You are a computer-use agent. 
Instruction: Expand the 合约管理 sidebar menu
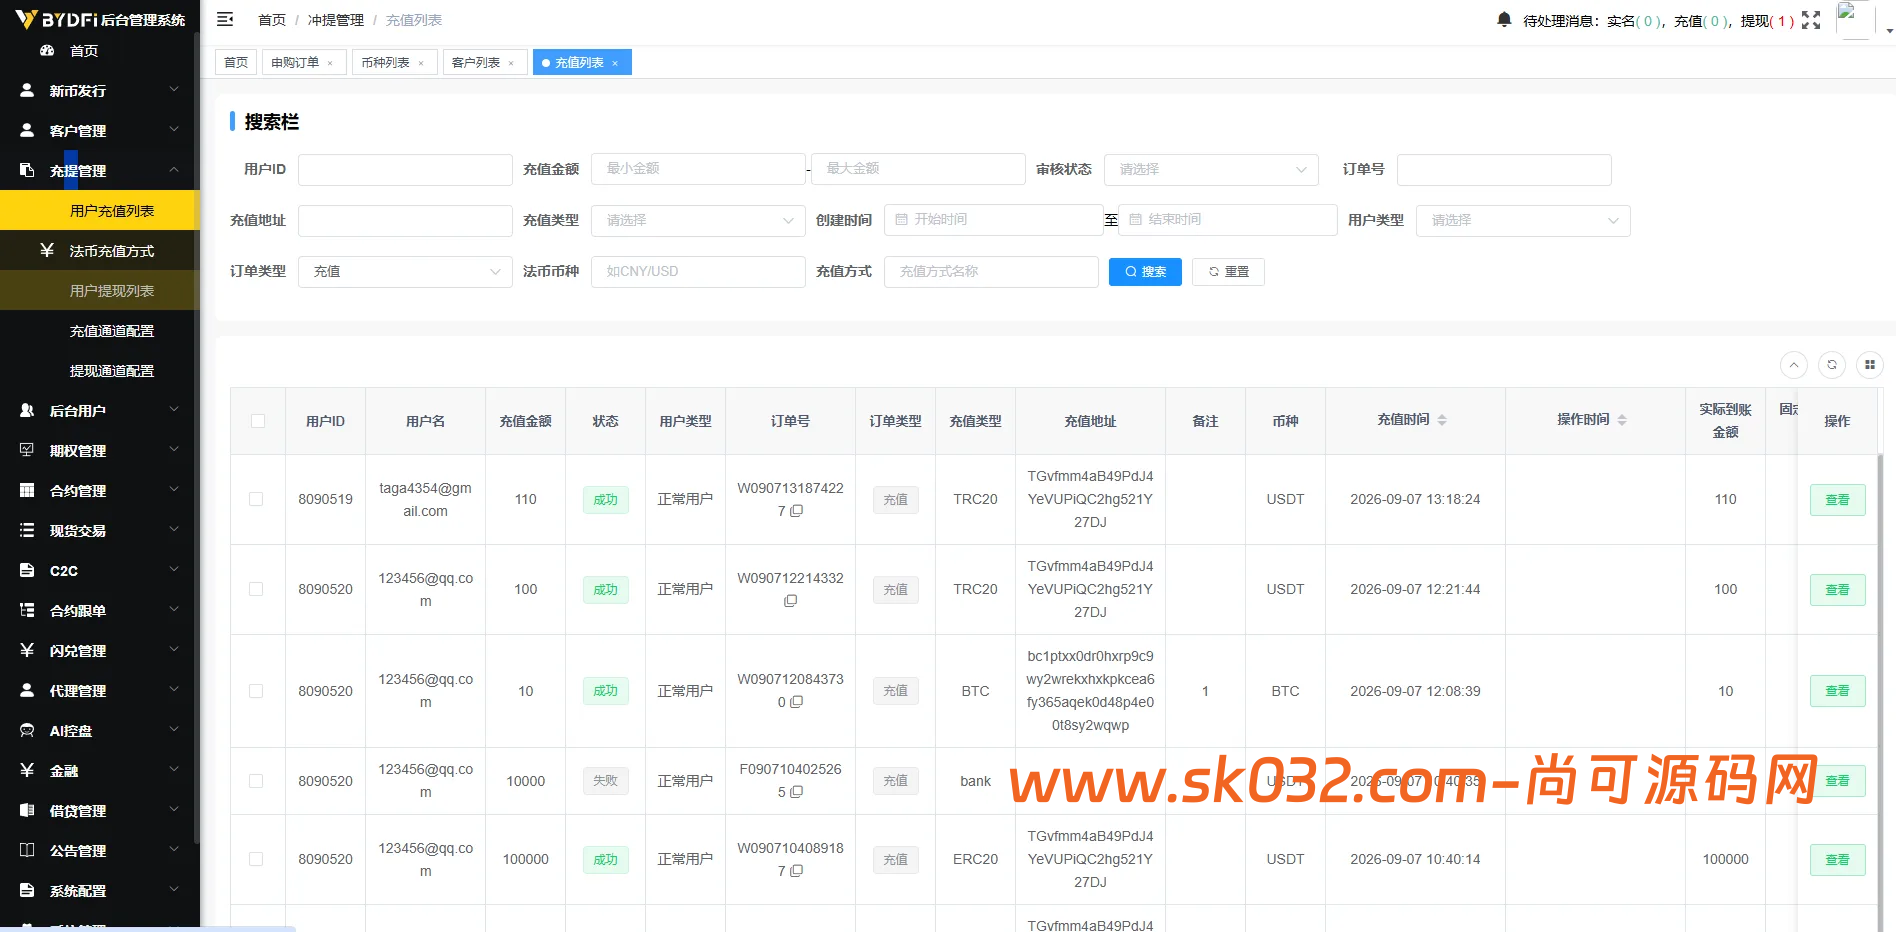click(100, 491)
